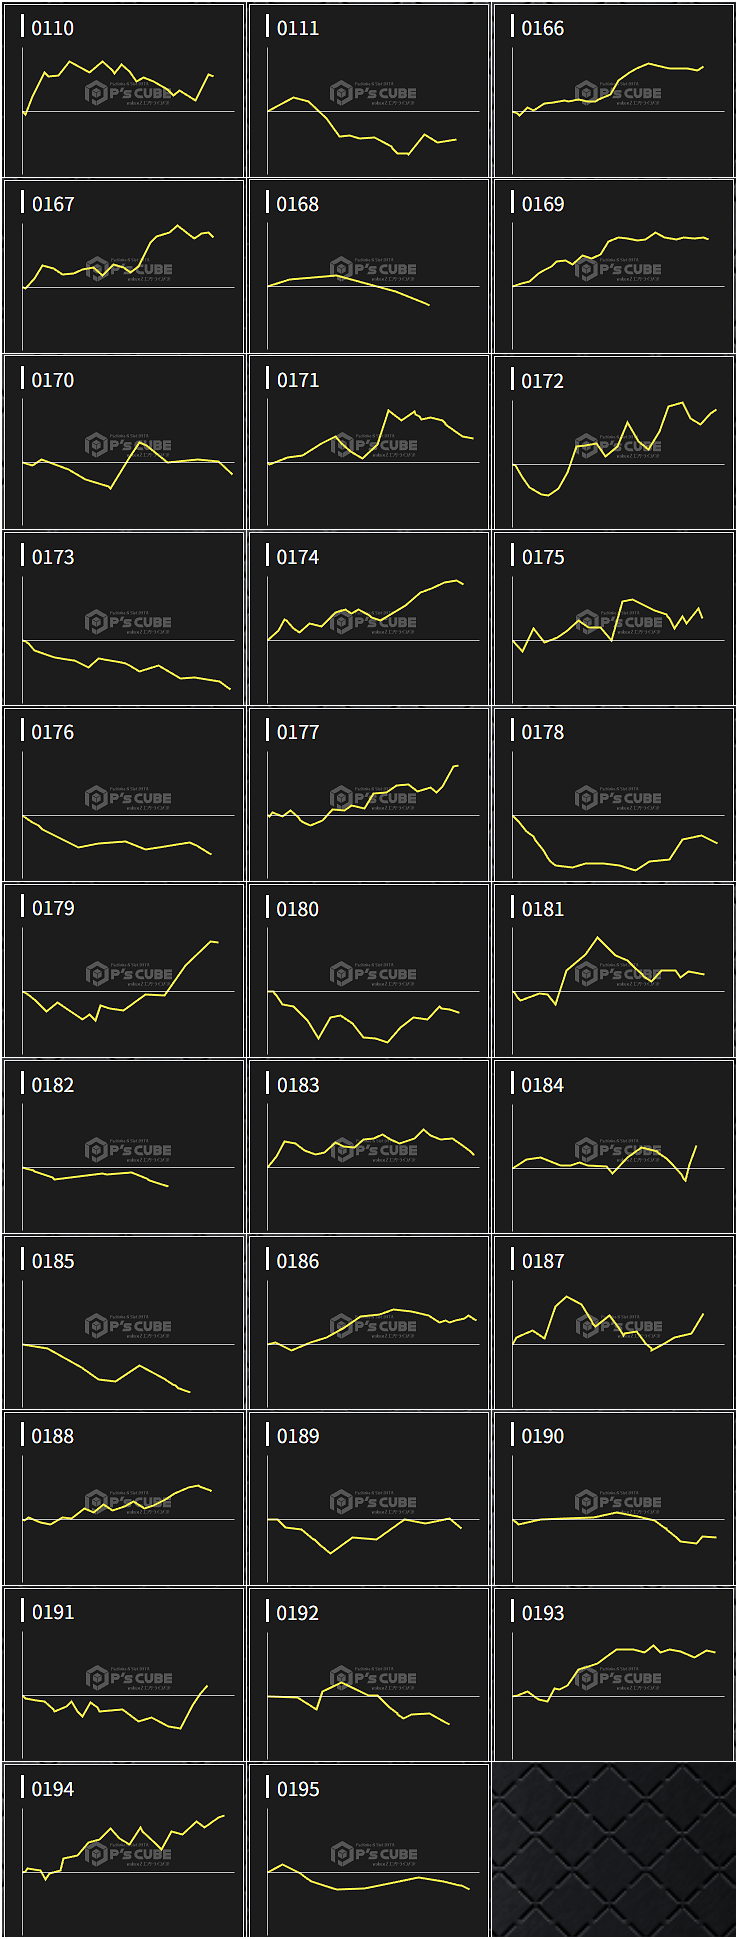Click the 0166 trend chart
The width and height of the screenshot is (738, 1939).
pyautogui.click(x=614, y=91)
